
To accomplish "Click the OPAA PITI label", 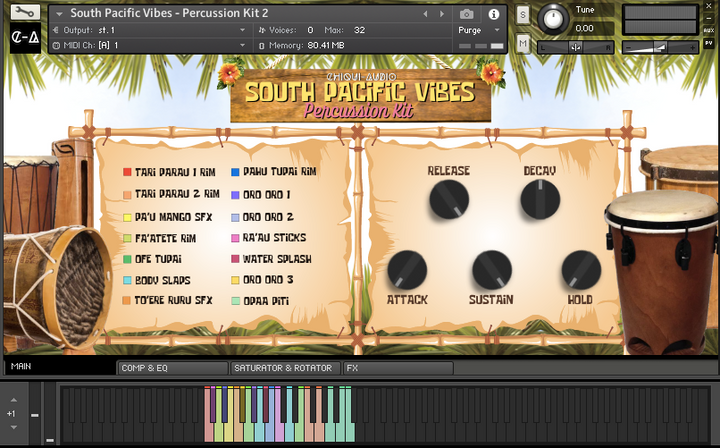I will [x=266, y=302].
